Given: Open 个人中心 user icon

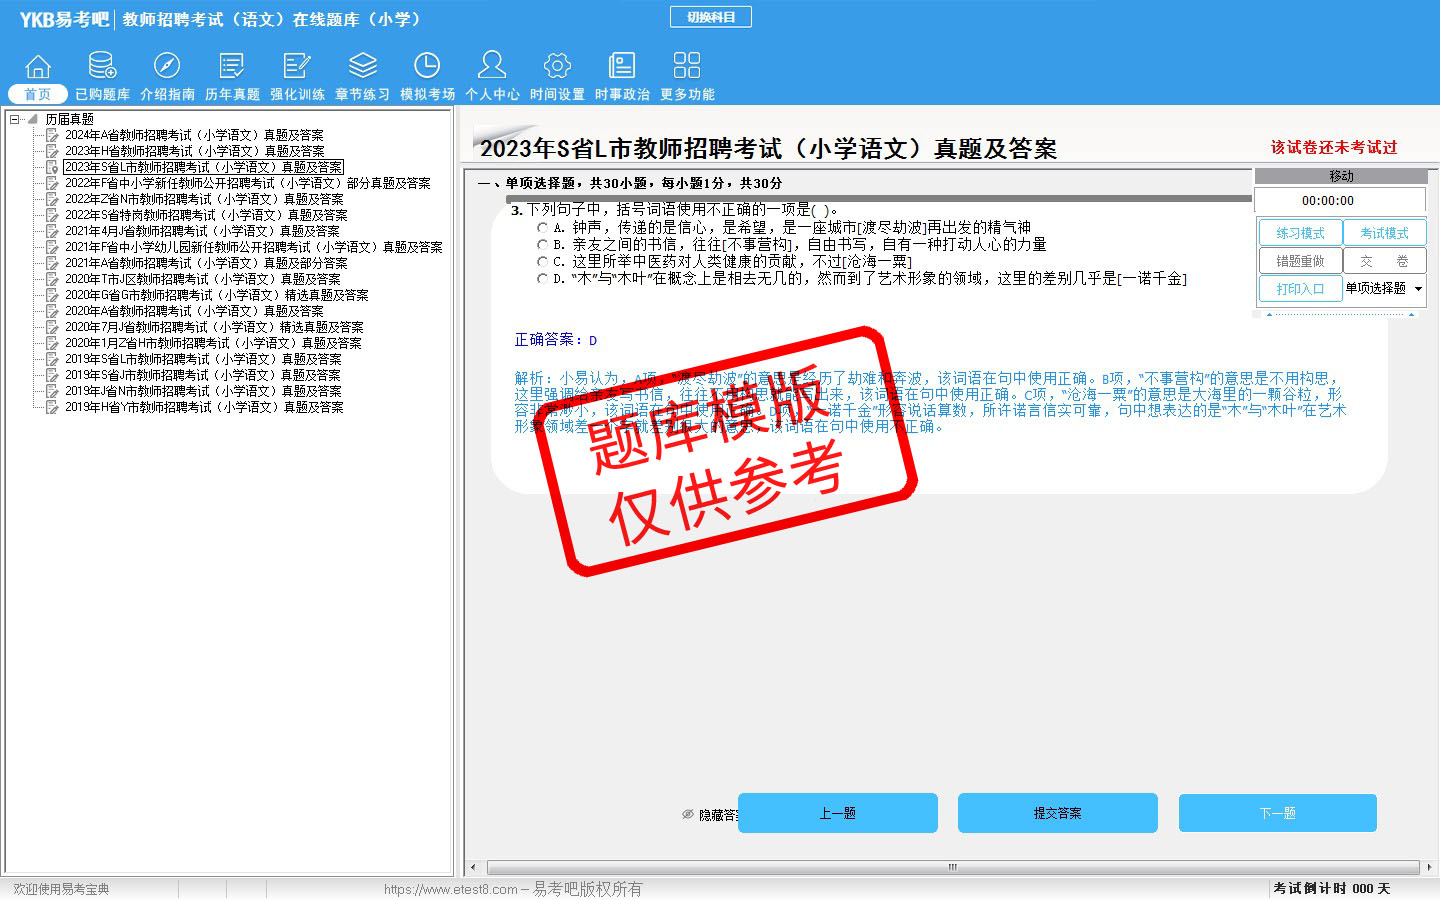Looking at the screenshot, I should click(492, 67).
